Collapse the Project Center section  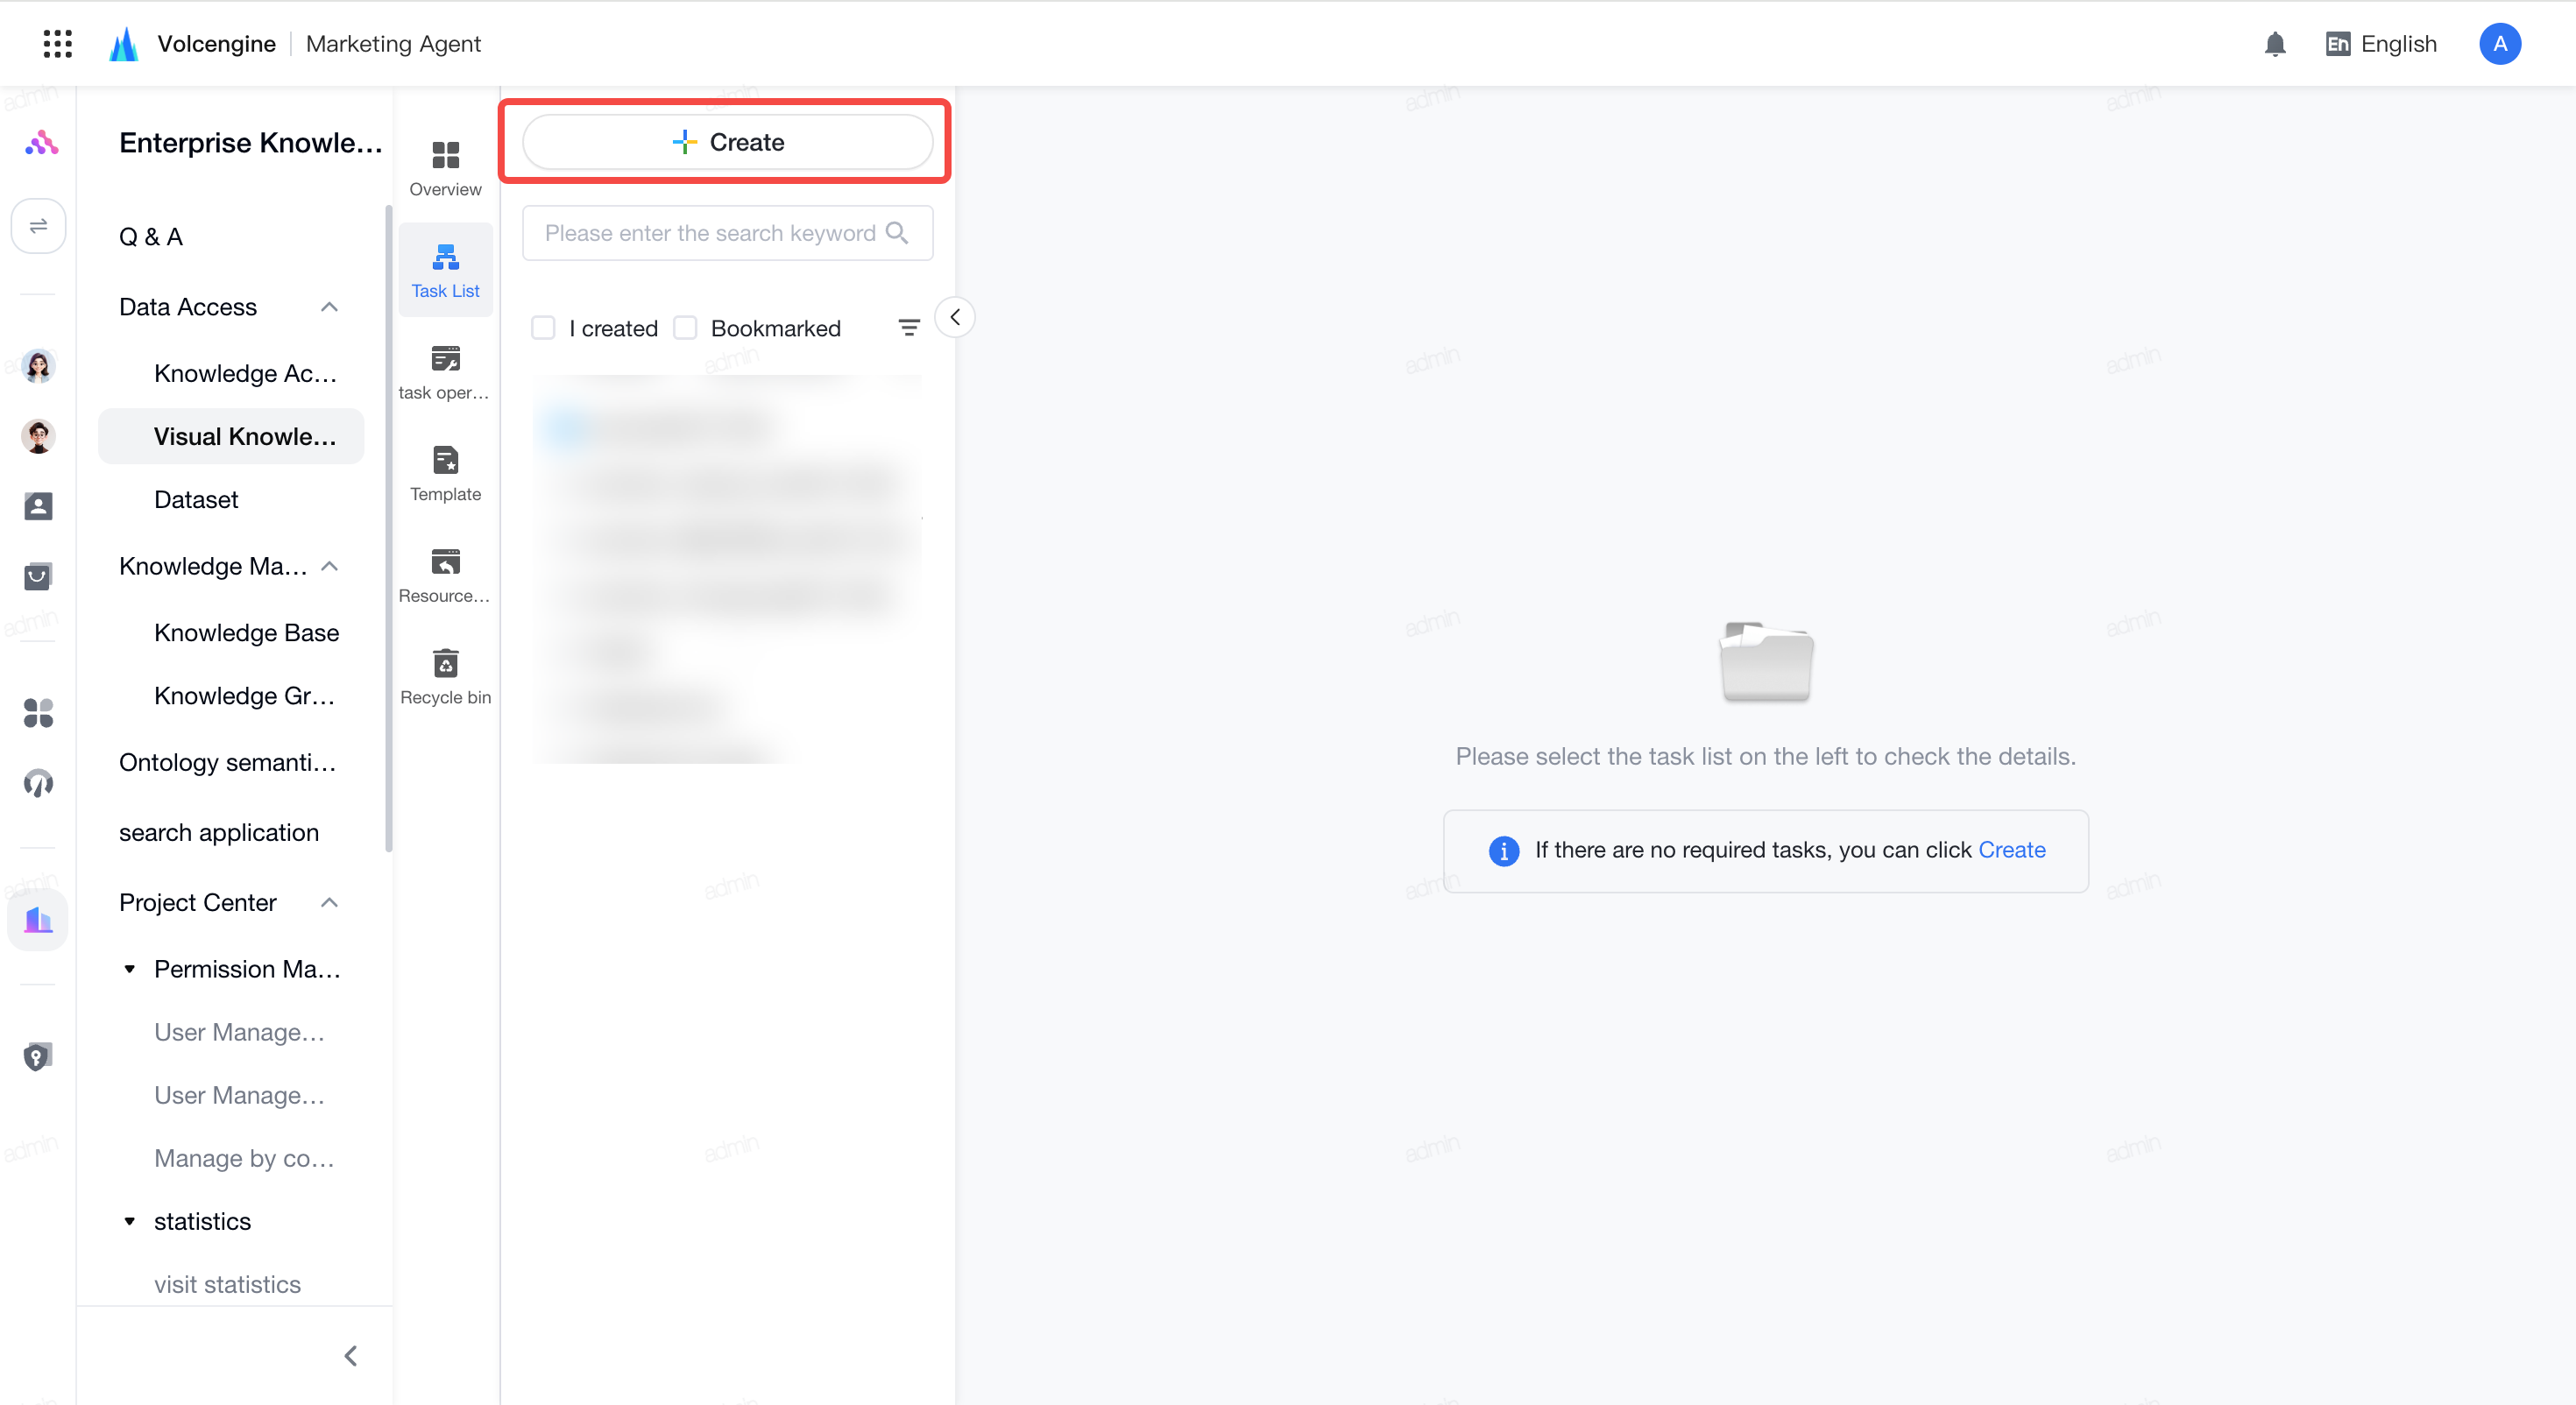coord(329,903)
